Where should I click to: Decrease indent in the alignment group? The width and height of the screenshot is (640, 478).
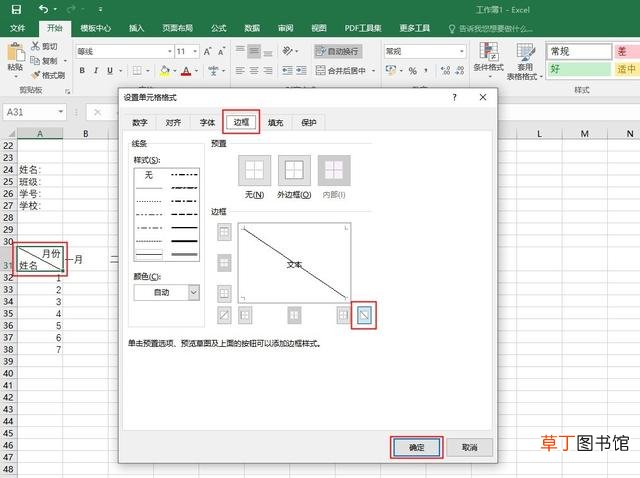pyautogui.click(x=287, y=70)
